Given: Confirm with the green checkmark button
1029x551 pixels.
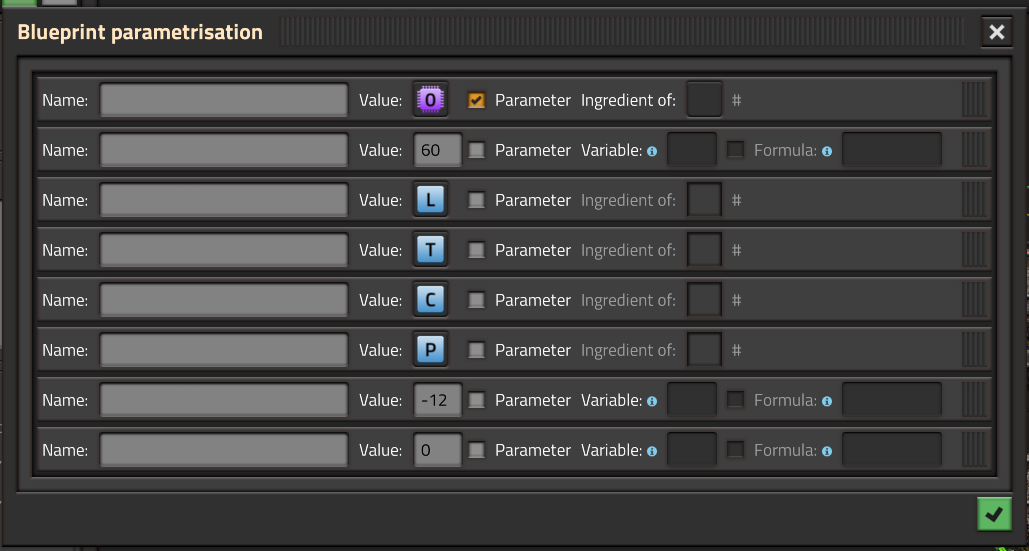Looking at the screenshot, I should pos(994,514).
